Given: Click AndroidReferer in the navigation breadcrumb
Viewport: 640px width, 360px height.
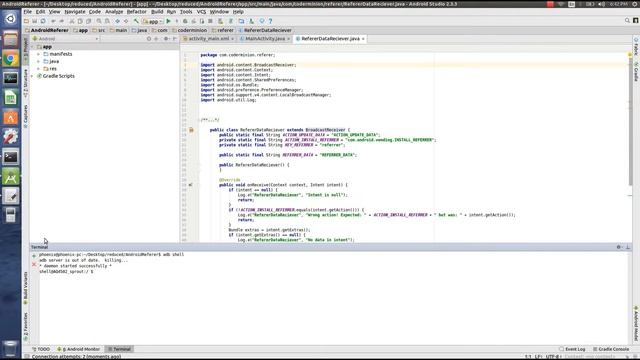Looking at the screenshot, I should click(47, 30).
